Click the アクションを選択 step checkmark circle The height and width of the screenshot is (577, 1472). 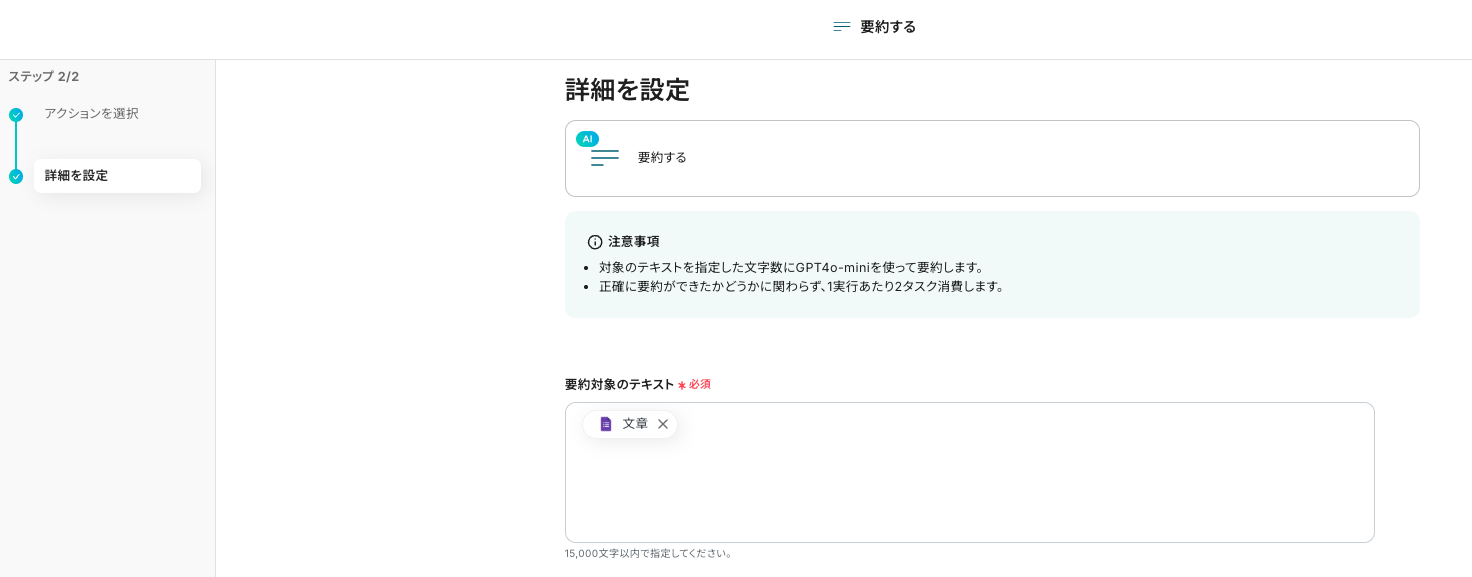point(16,115)
